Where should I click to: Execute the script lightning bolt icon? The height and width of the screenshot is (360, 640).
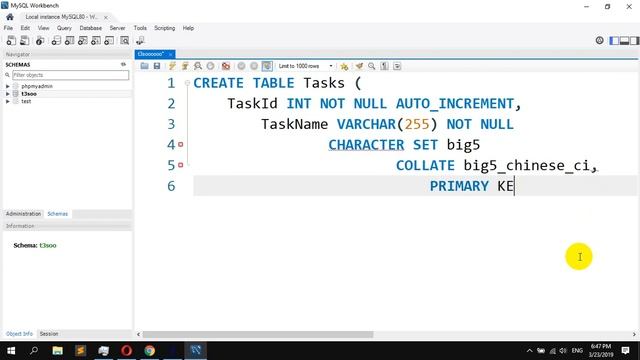coord(172,66)
